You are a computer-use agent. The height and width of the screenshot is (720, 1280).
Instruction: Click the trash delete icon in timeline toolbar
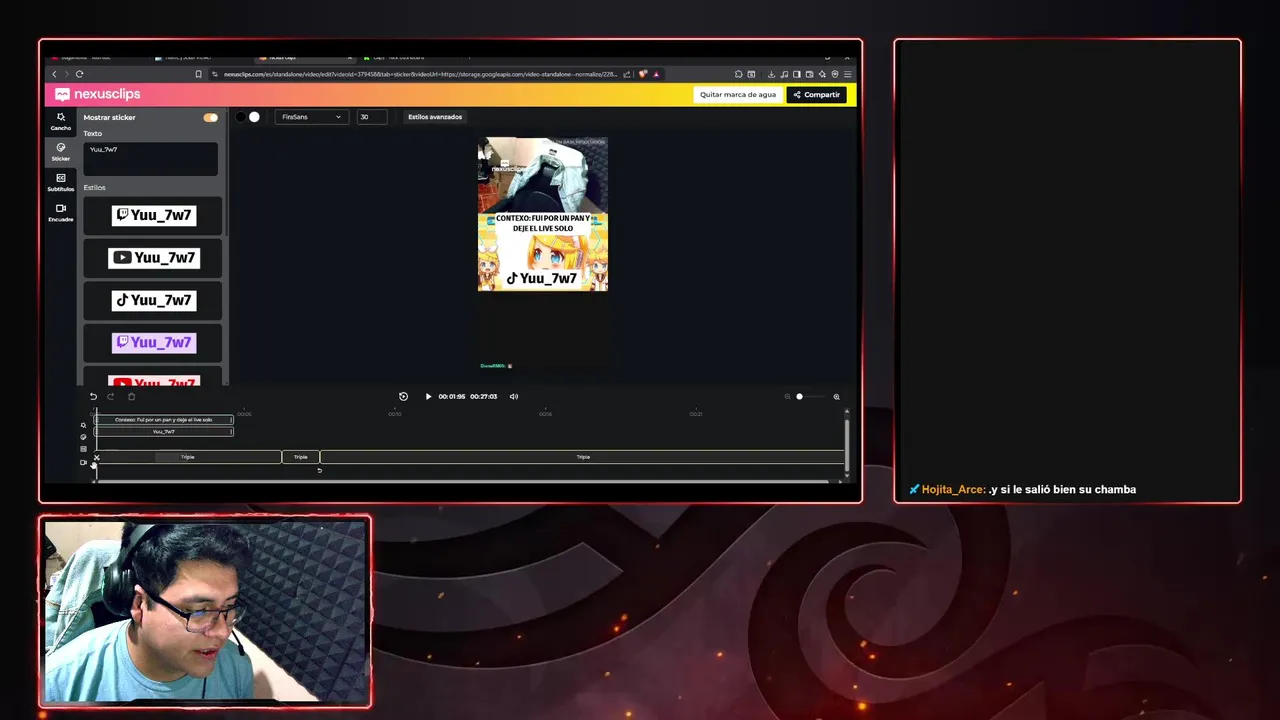pos(131,397)
